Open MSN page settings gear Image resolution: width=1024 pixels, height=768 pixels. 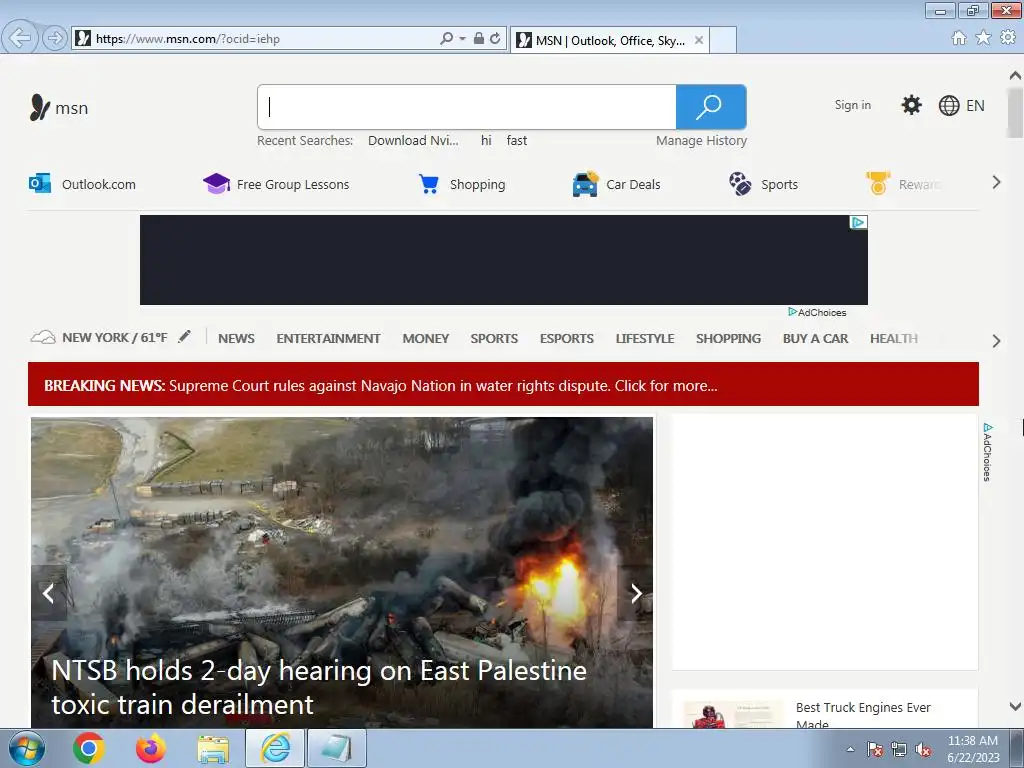911,105
